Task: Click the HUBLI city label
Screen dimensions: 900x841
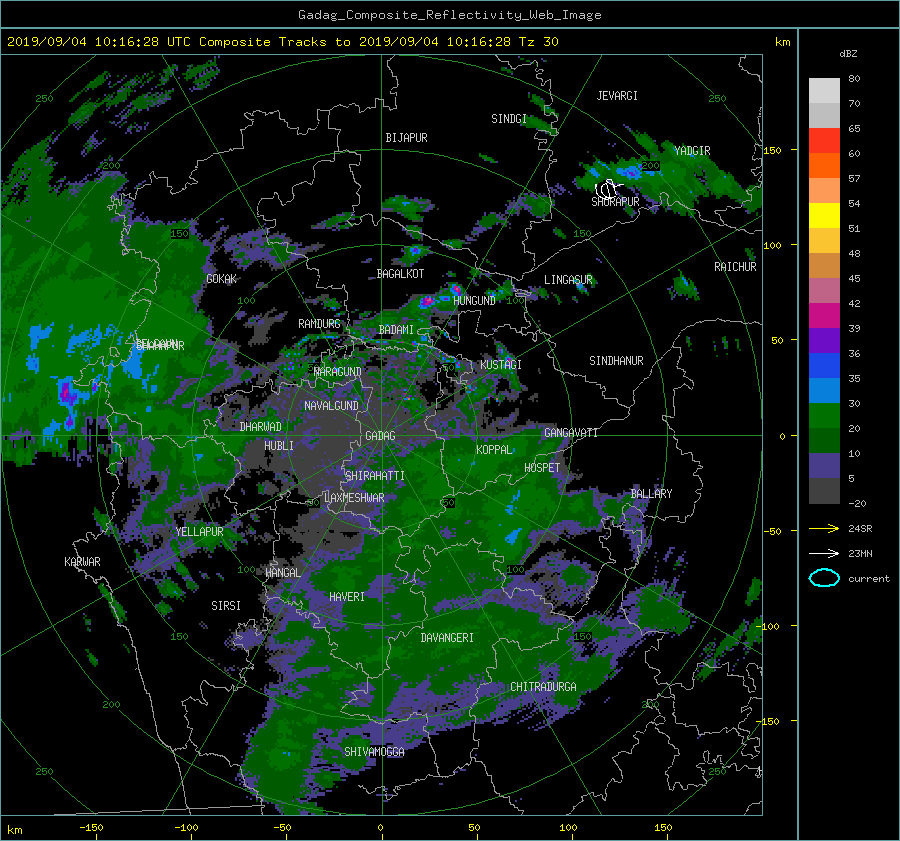Action: (x=279, y=446)
